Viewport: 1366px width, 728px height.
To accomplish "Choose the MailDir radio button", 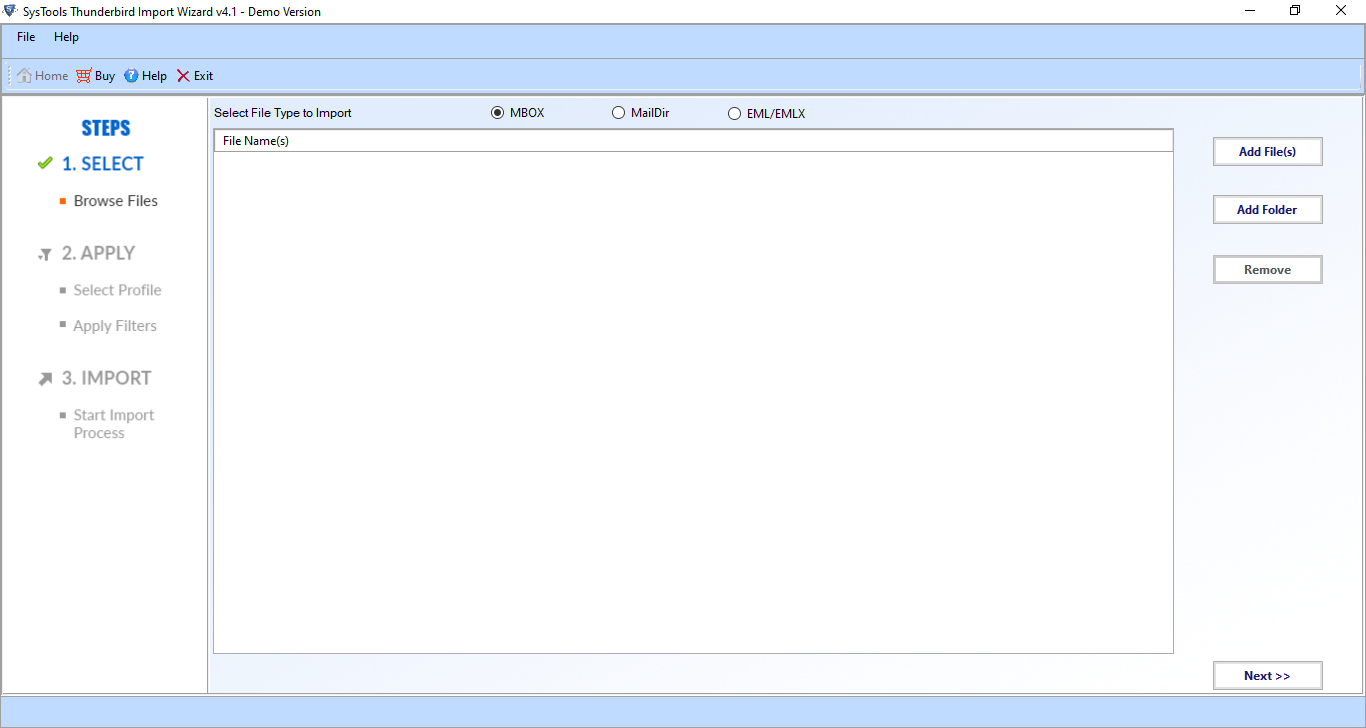I will click(619, 113).
